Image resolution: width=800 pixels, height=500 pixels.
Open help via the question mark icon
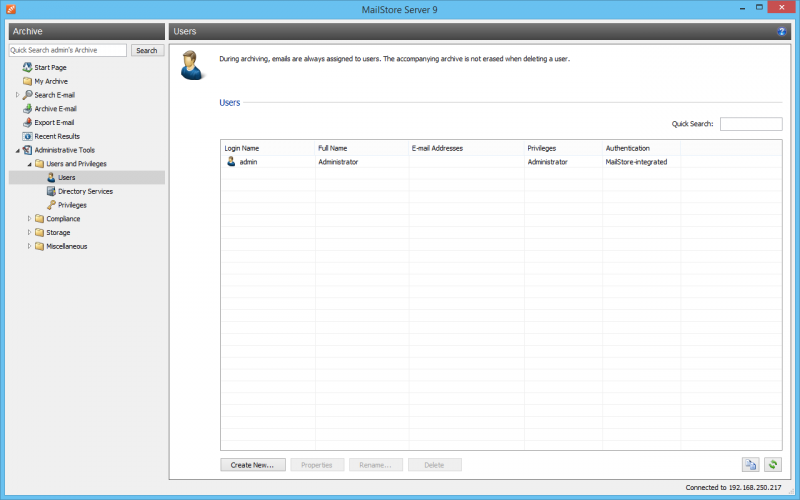pyautogui.click(x=782, y=32)
